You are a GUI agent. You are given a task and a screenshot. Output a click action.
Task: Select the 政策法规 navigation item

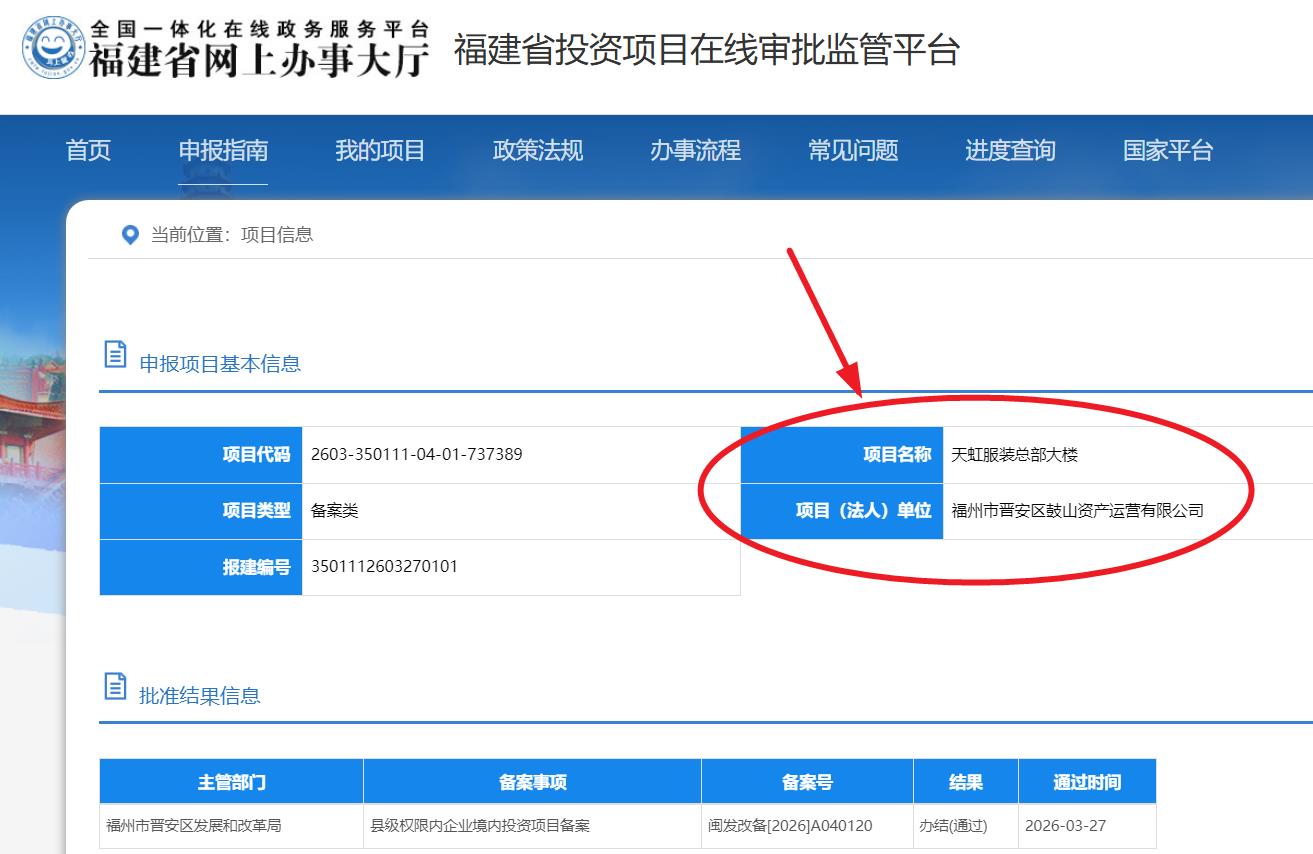pos(538,151)
